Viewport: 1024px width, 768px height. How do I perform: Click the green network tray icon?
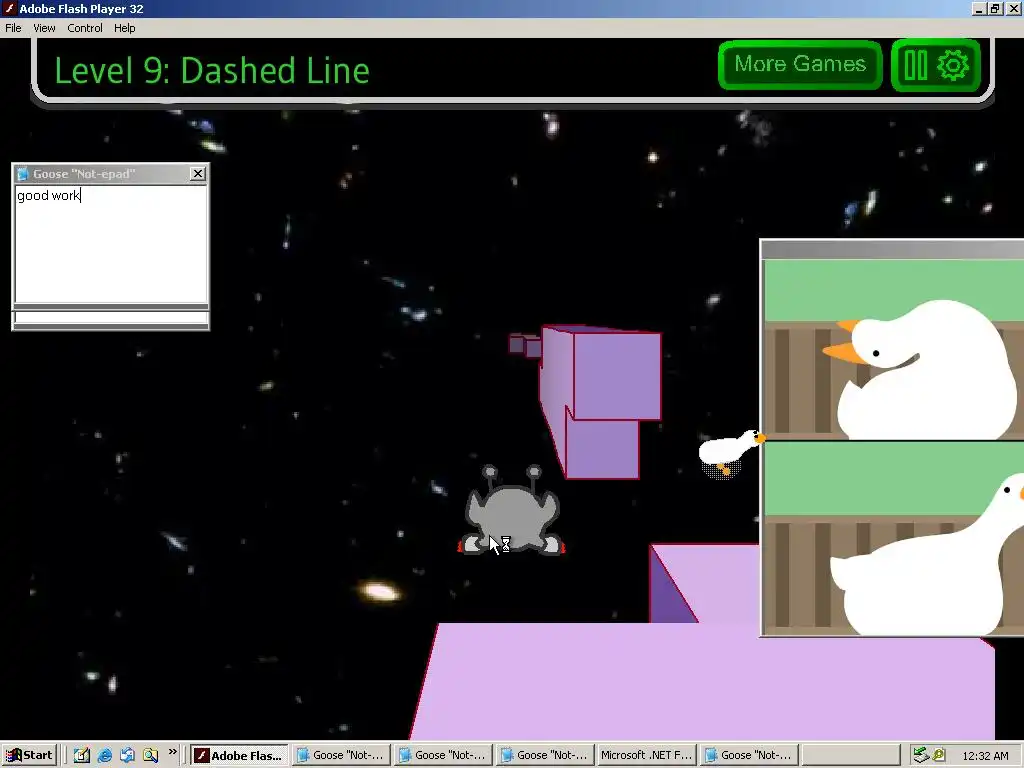[x=921, y=755]
